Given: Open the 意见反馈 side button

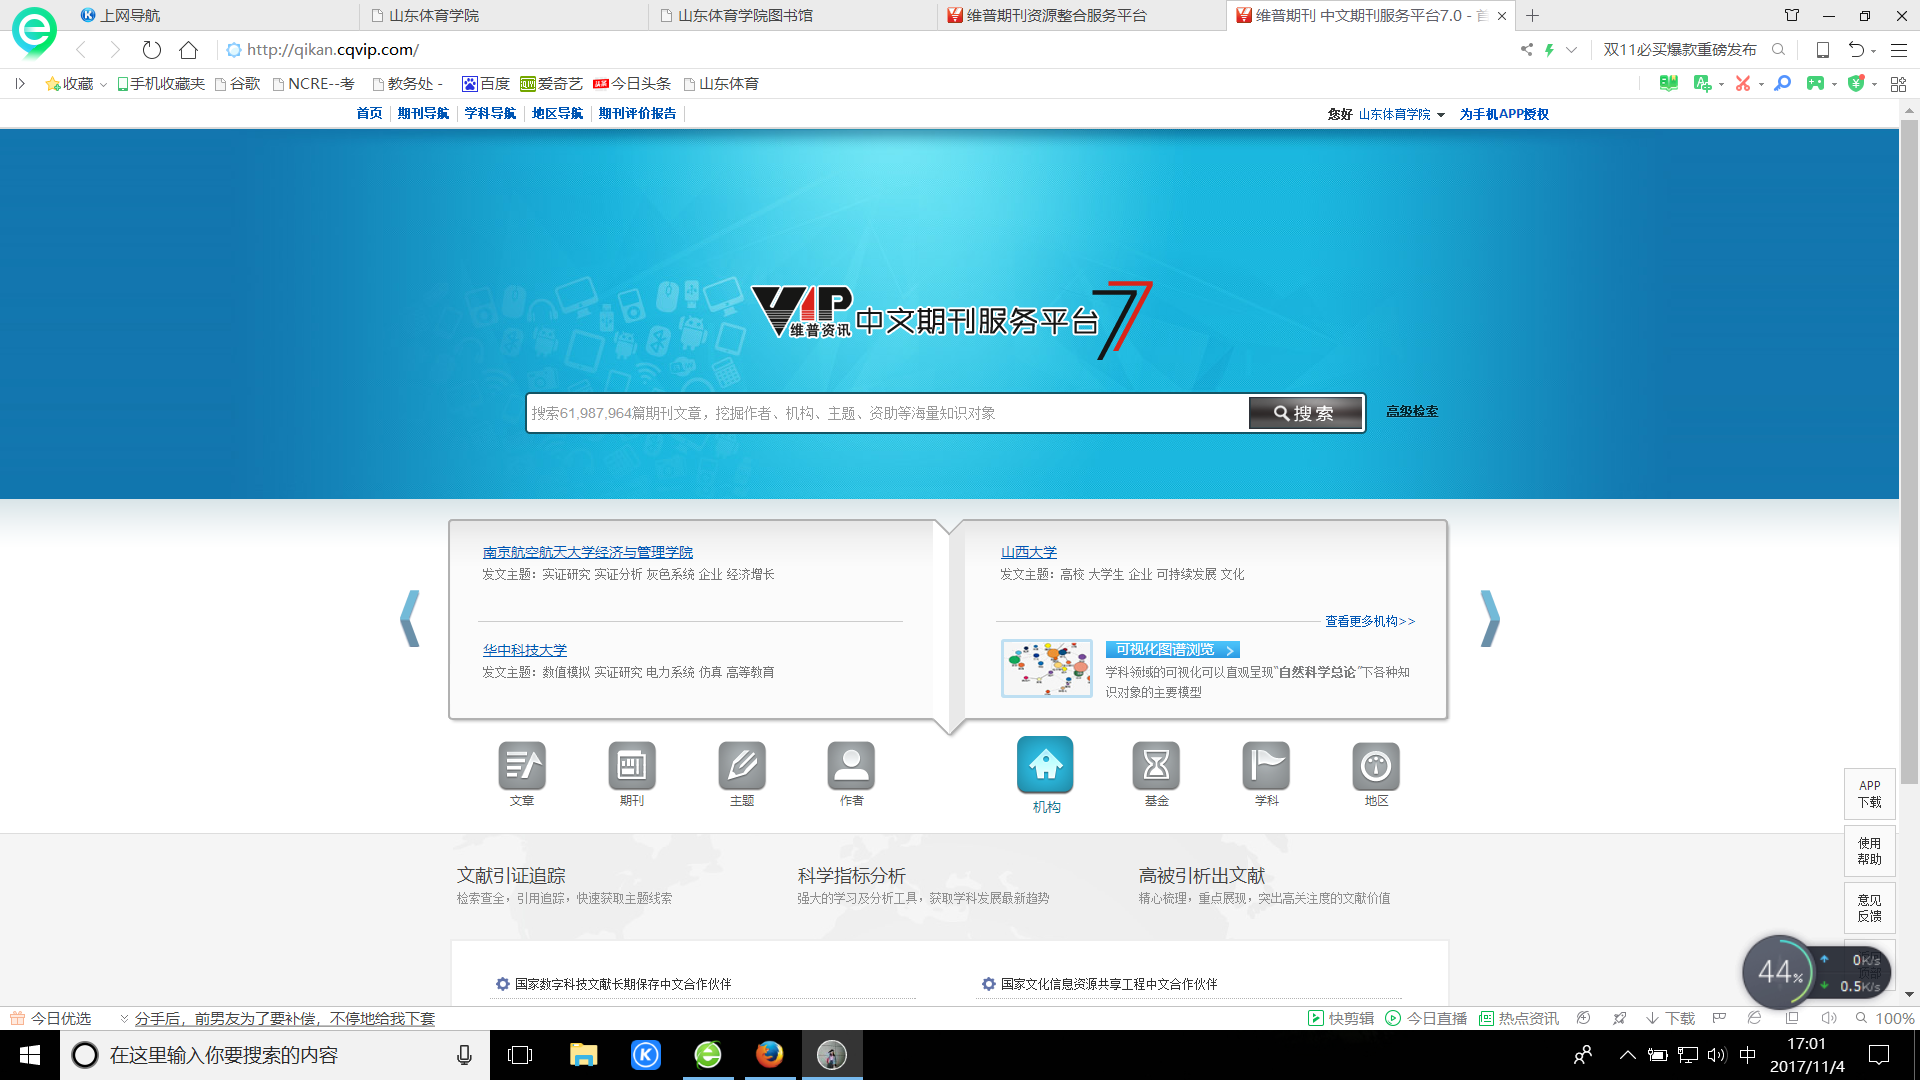Looking at the screenshot, I should (1869, 908).
